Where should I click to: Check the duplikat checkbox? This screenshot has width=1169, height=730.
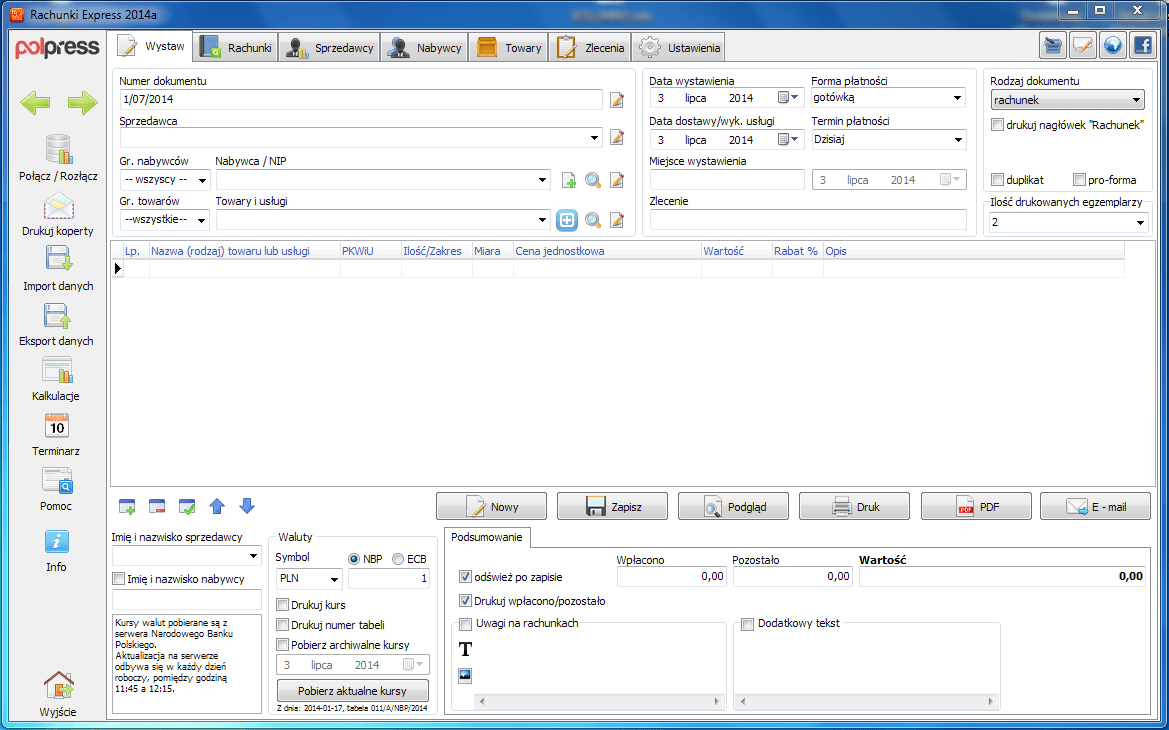click(x=998, y=180)
